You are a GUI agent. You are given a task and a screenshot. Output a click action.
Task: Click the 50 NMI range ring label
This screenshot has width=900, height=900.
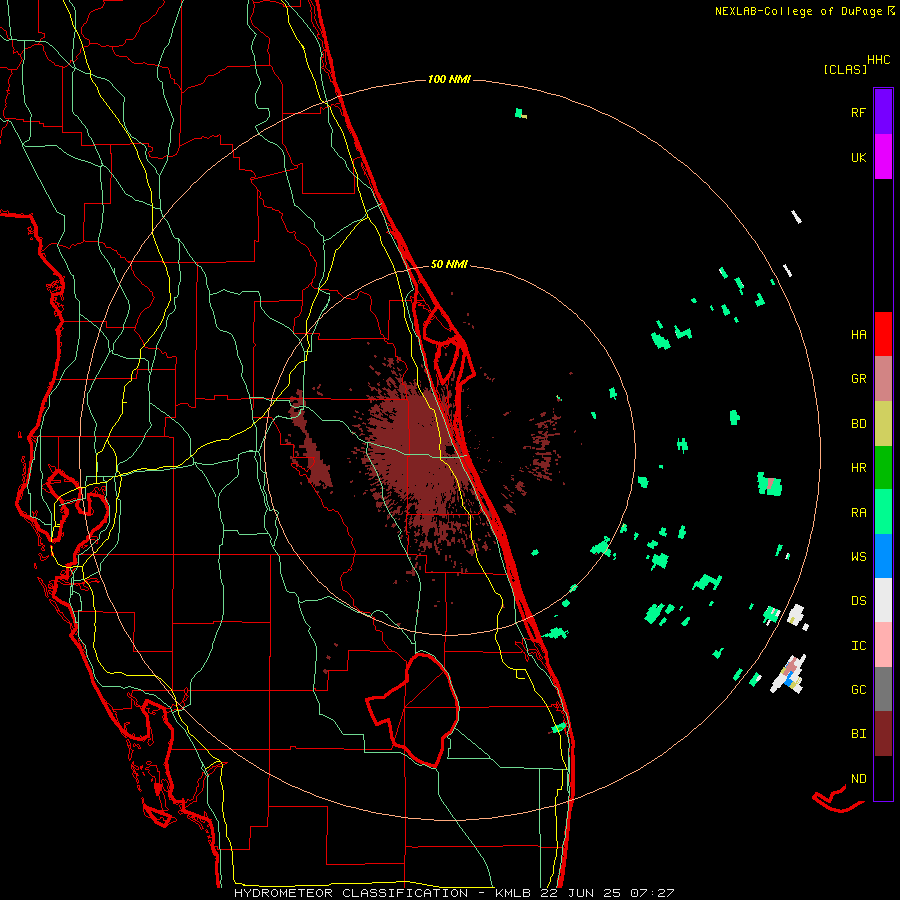coord(449,265)
